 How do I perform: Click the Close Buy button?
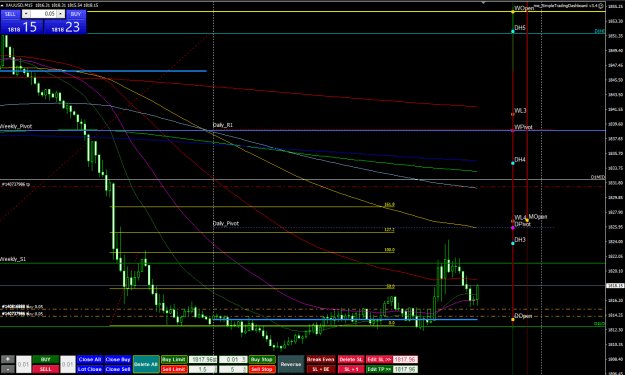(x=118, y=359)
